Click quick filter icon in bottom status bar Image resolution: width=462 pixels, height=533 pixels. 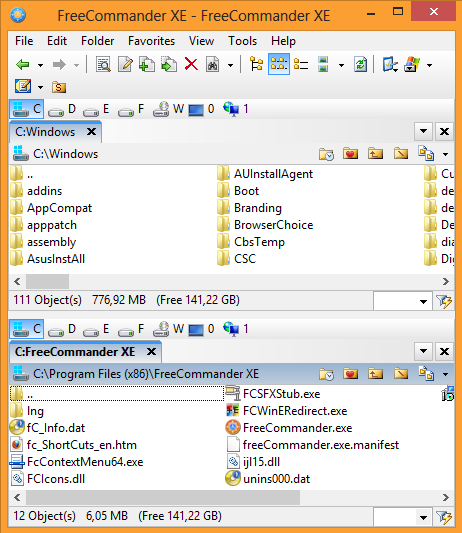pyautogui.click(x=444, y=517)
